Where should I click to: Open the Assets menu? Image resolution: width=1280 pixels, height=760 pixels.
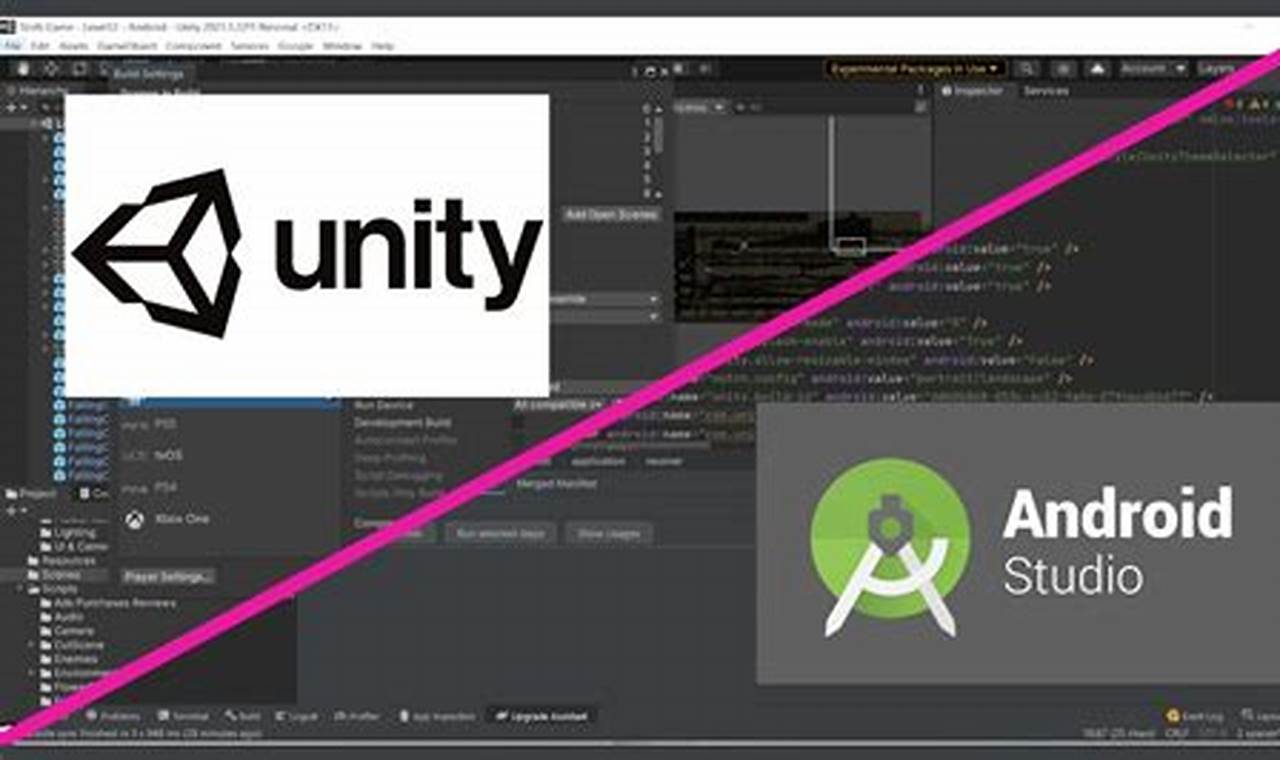(74, 46)
